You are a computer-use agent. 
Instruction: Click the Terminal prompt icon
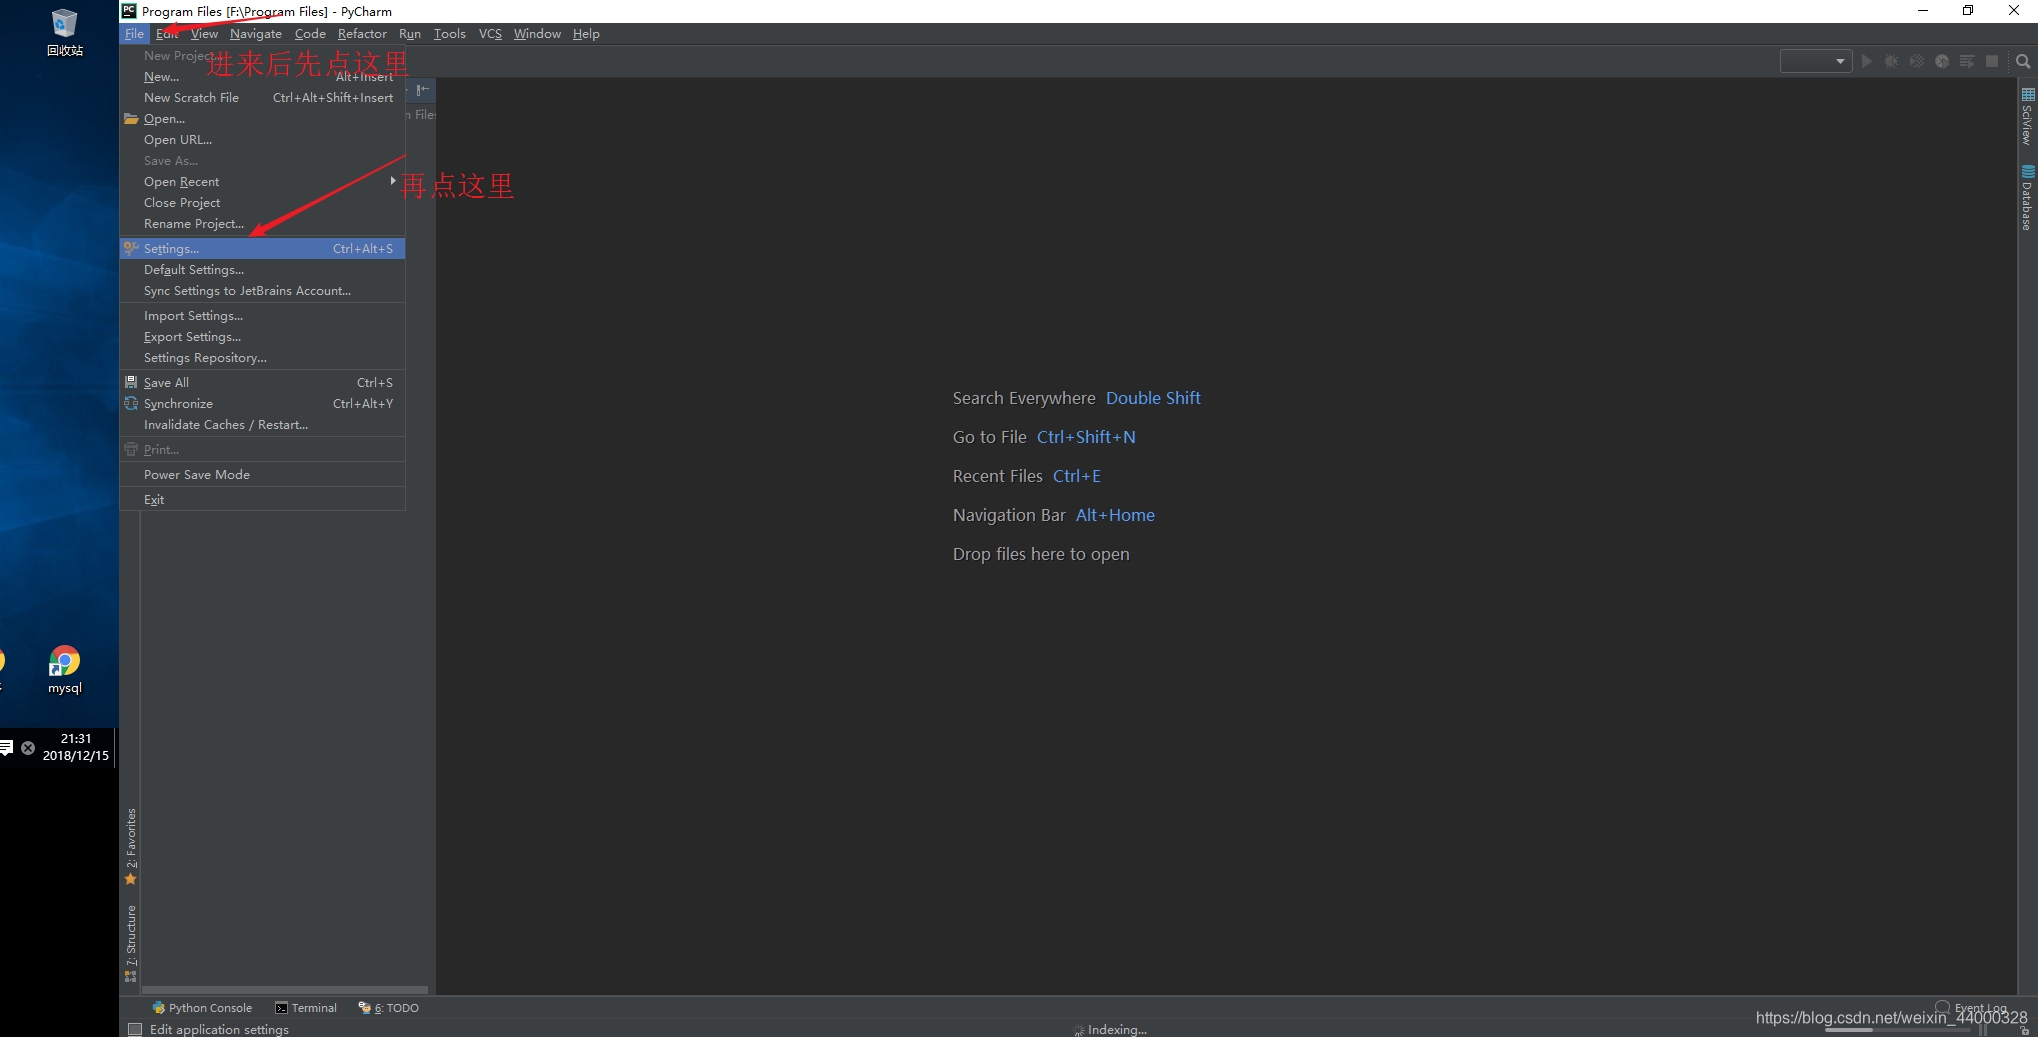click(x=282, y=1008)
